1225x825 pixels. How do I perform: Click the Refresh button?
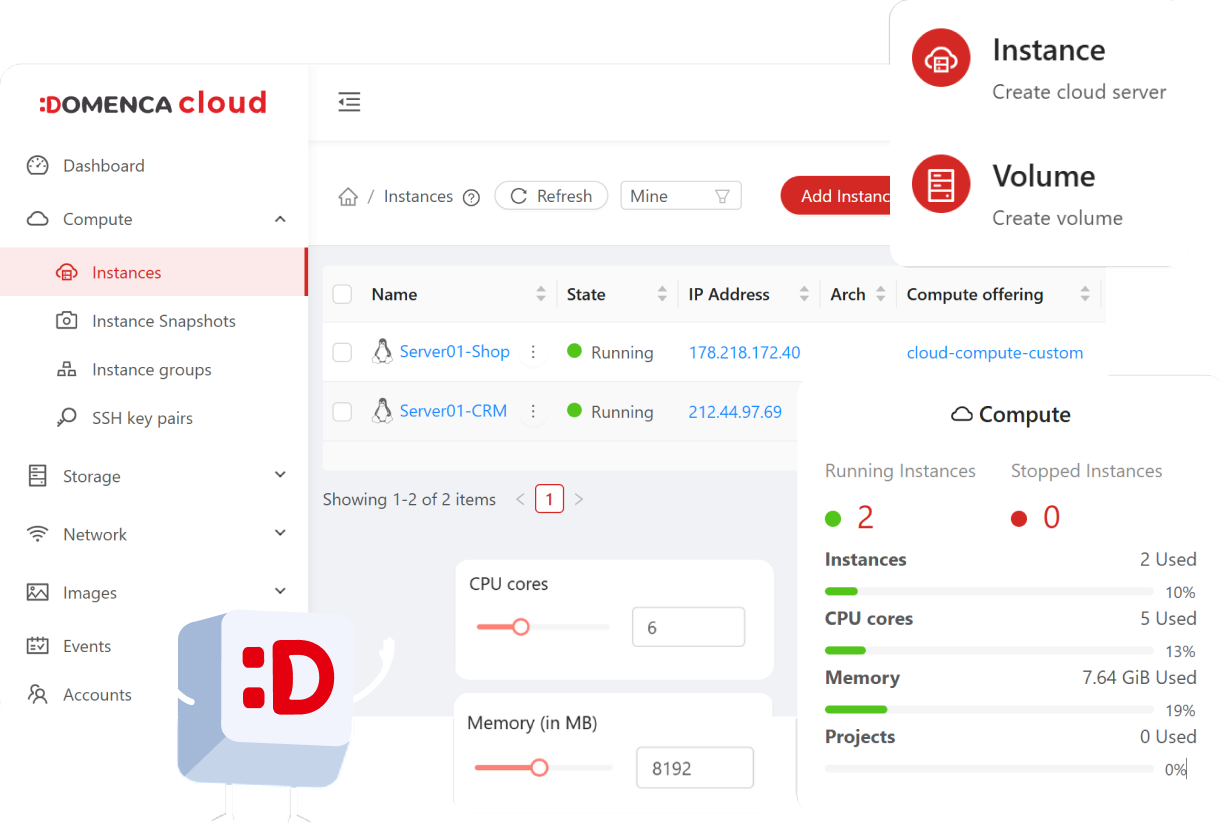pos(551,196)
